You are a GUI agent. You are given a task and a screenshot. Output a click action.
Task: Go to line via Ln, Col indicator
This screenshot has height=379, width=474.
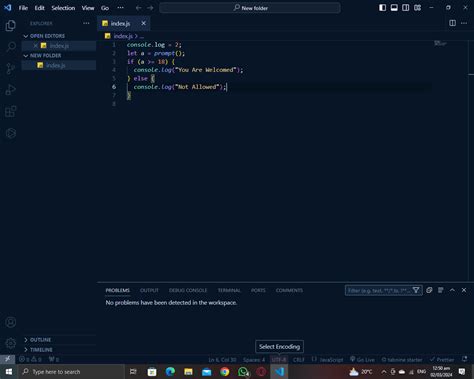pyautogui.click(x=222, y=360)
